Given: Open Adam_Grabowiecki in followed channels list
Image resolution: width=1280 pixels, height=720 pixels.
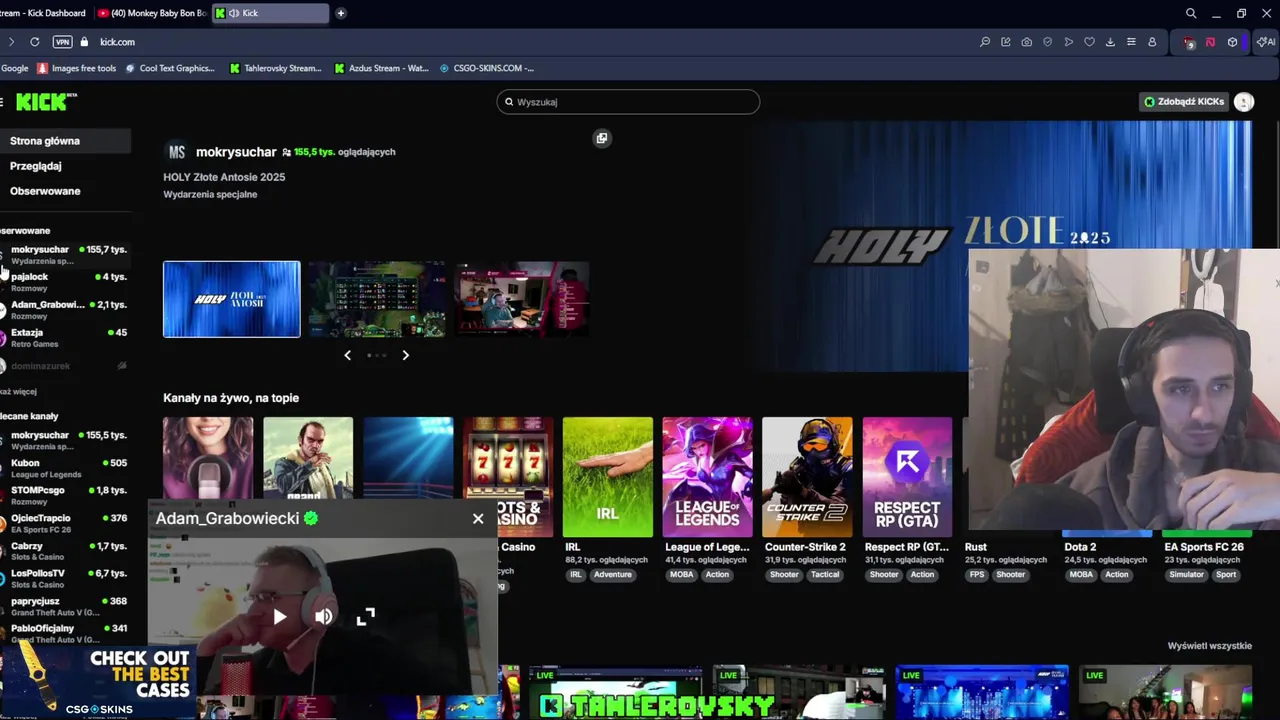Looking at the screenshot, I should point(65,310).
